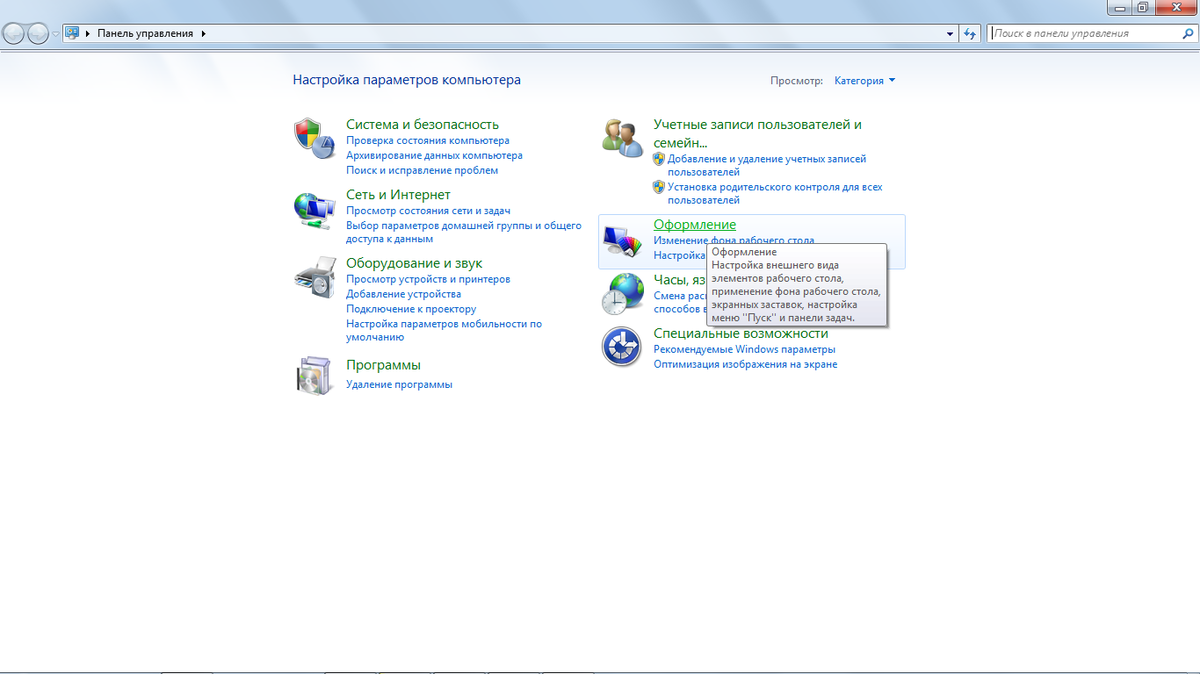The width and height of the screenshot is (1200, 674).
Task: Click the Clock, Language and Region globe icon
Action: [622, 294]
